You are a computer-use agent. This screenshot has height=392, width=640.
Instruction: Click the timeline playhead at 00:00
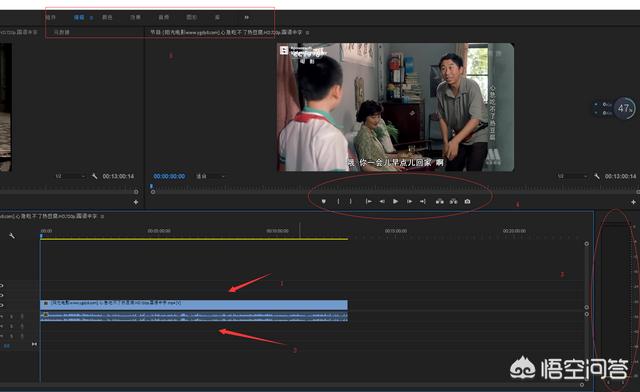(41, 236)
